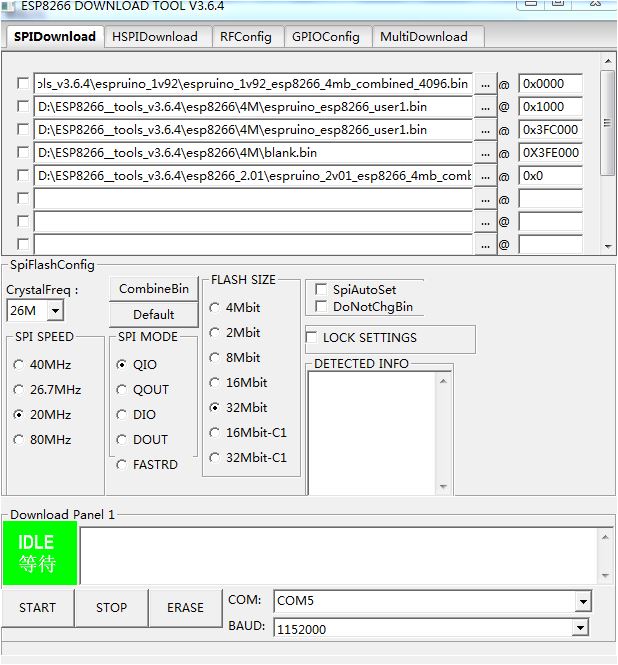
Task: Click the 0X3FE000 address field
Action: (550, 153)
